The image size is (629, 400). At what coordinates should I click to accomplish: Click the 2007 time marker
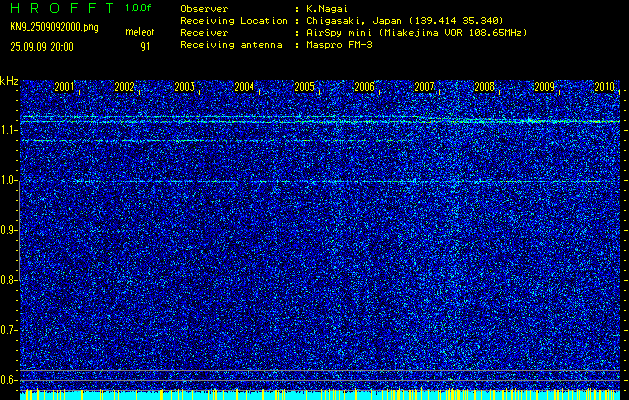coord(424,87)
